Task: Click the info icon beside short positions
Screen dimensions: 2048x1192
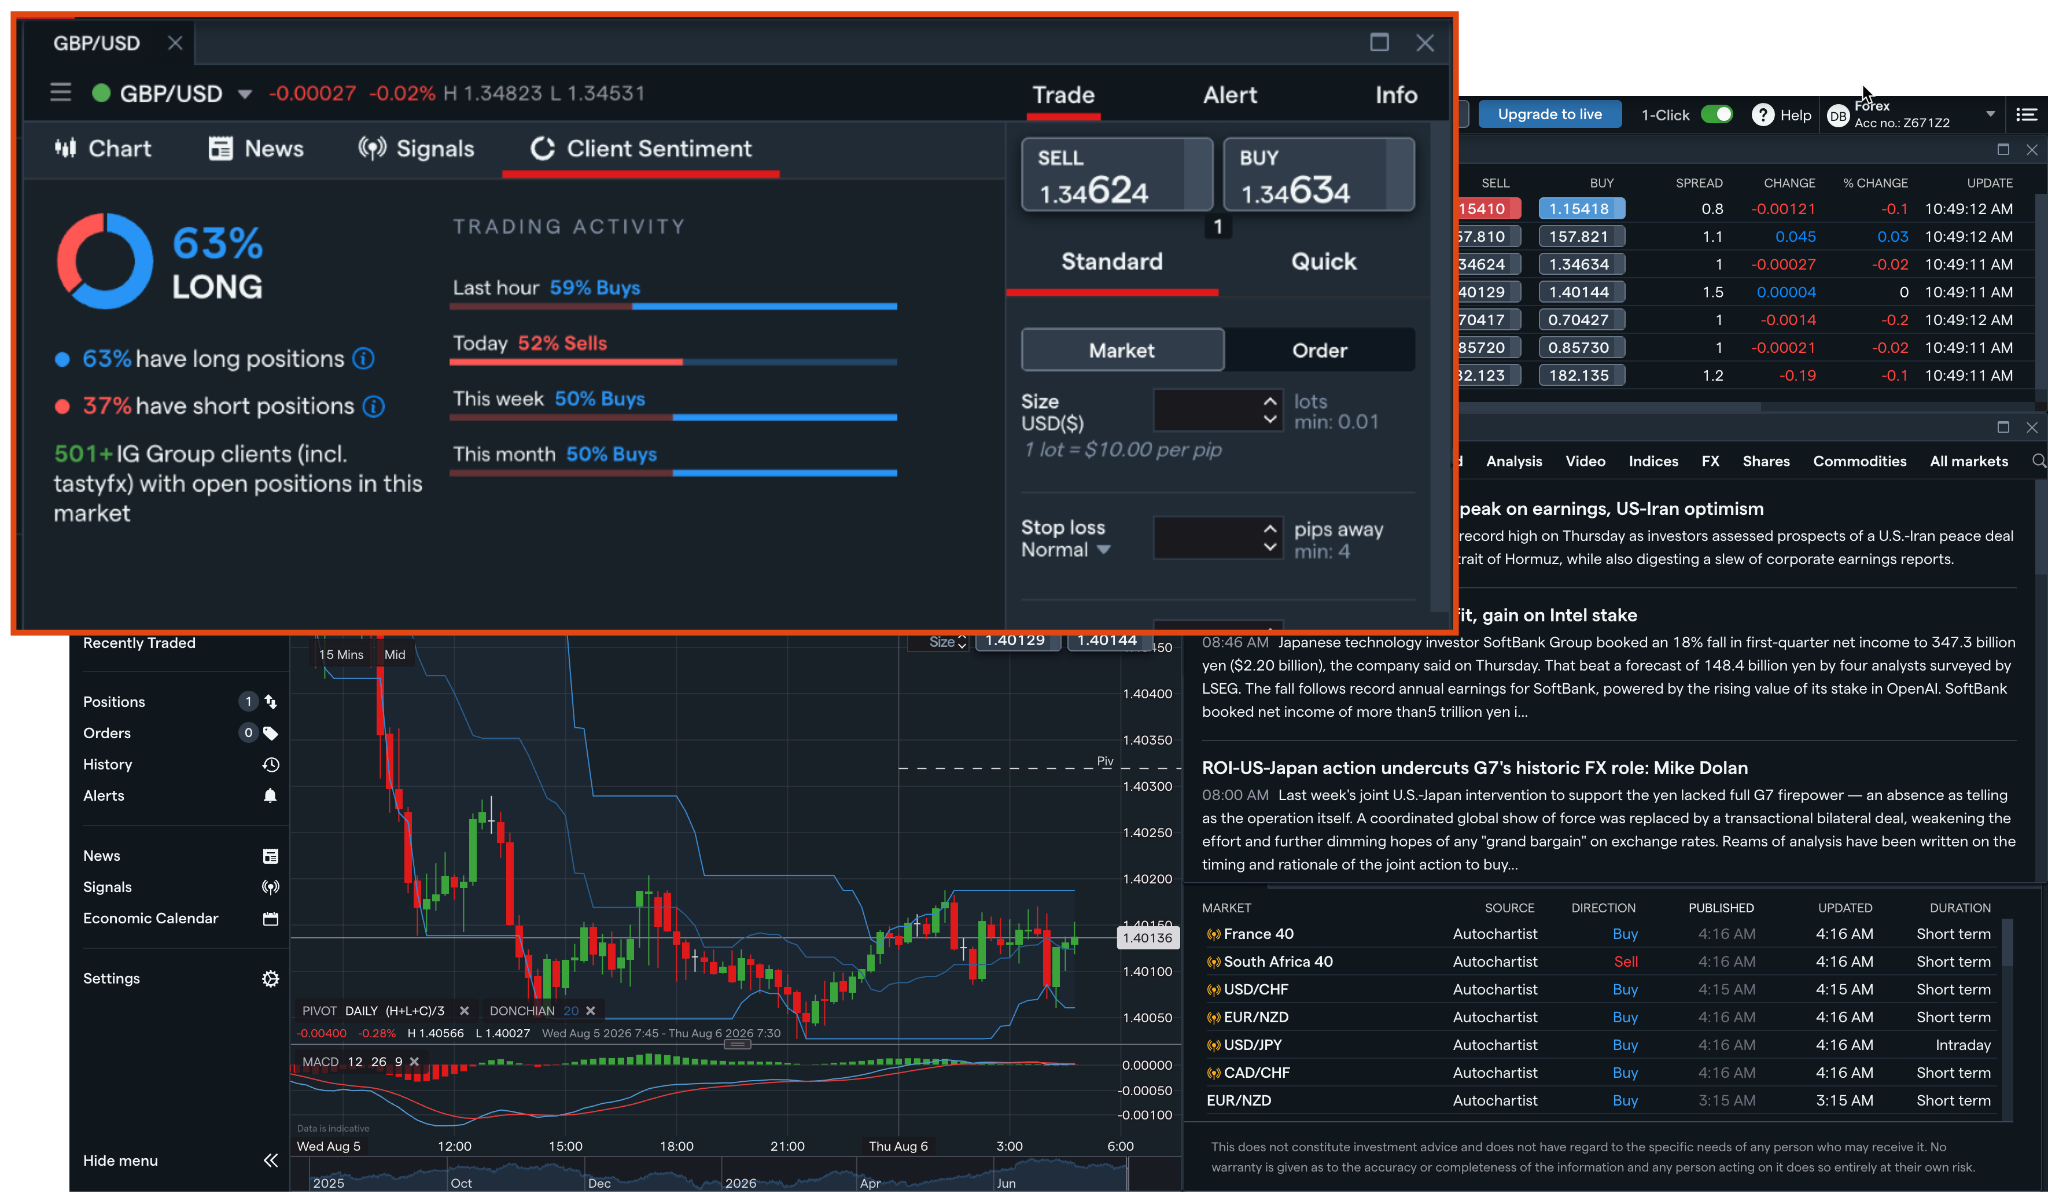Action: coord(374,406)
